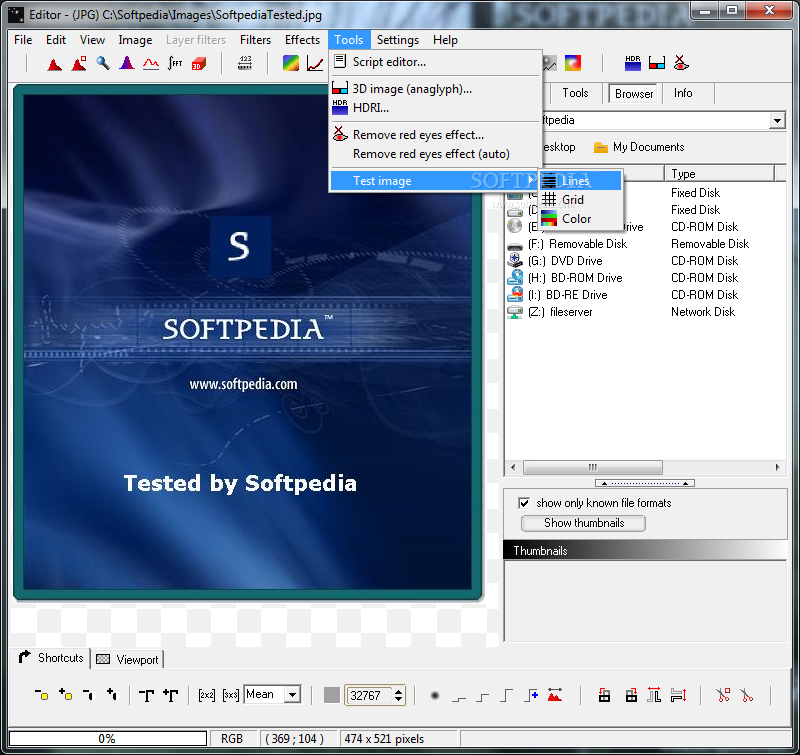Screen dimensions: 800x755
Task: Click the add yellow square selection icon
Action: (66, 694)
